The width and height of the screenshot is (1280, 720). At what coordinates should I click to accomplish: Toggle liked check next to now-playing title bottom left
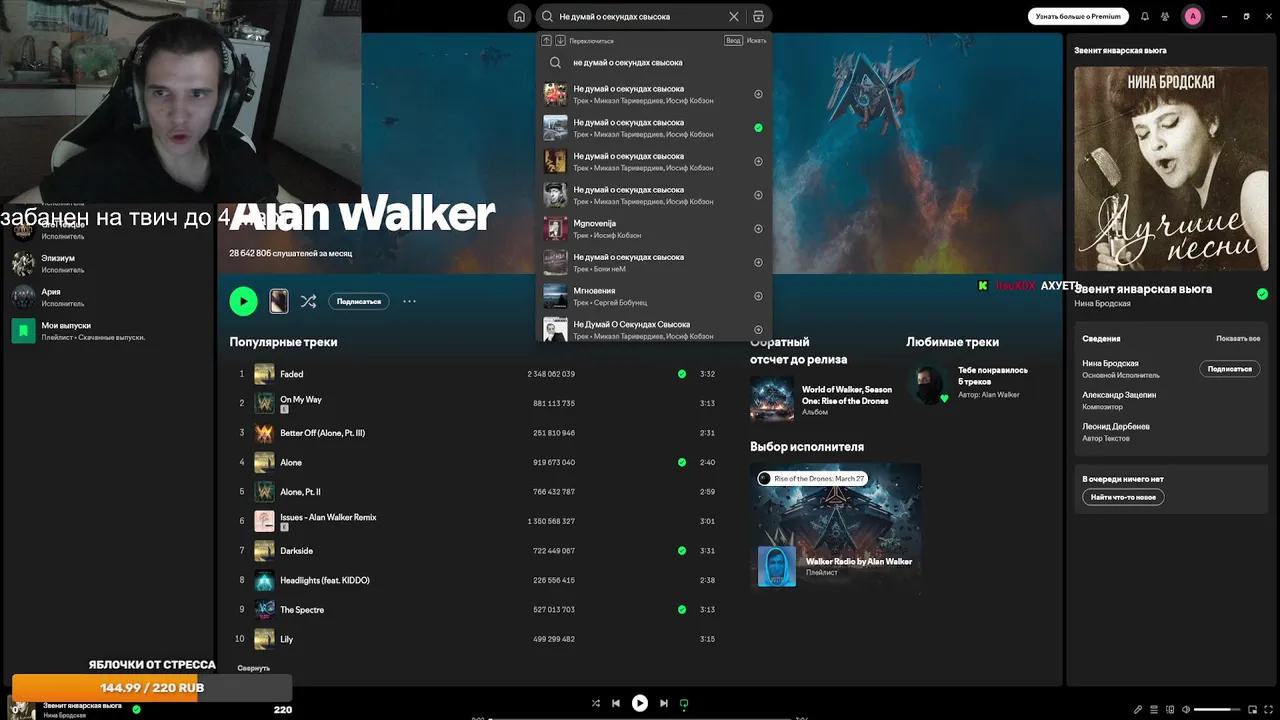pyautogui.click(x=137, y=709)
